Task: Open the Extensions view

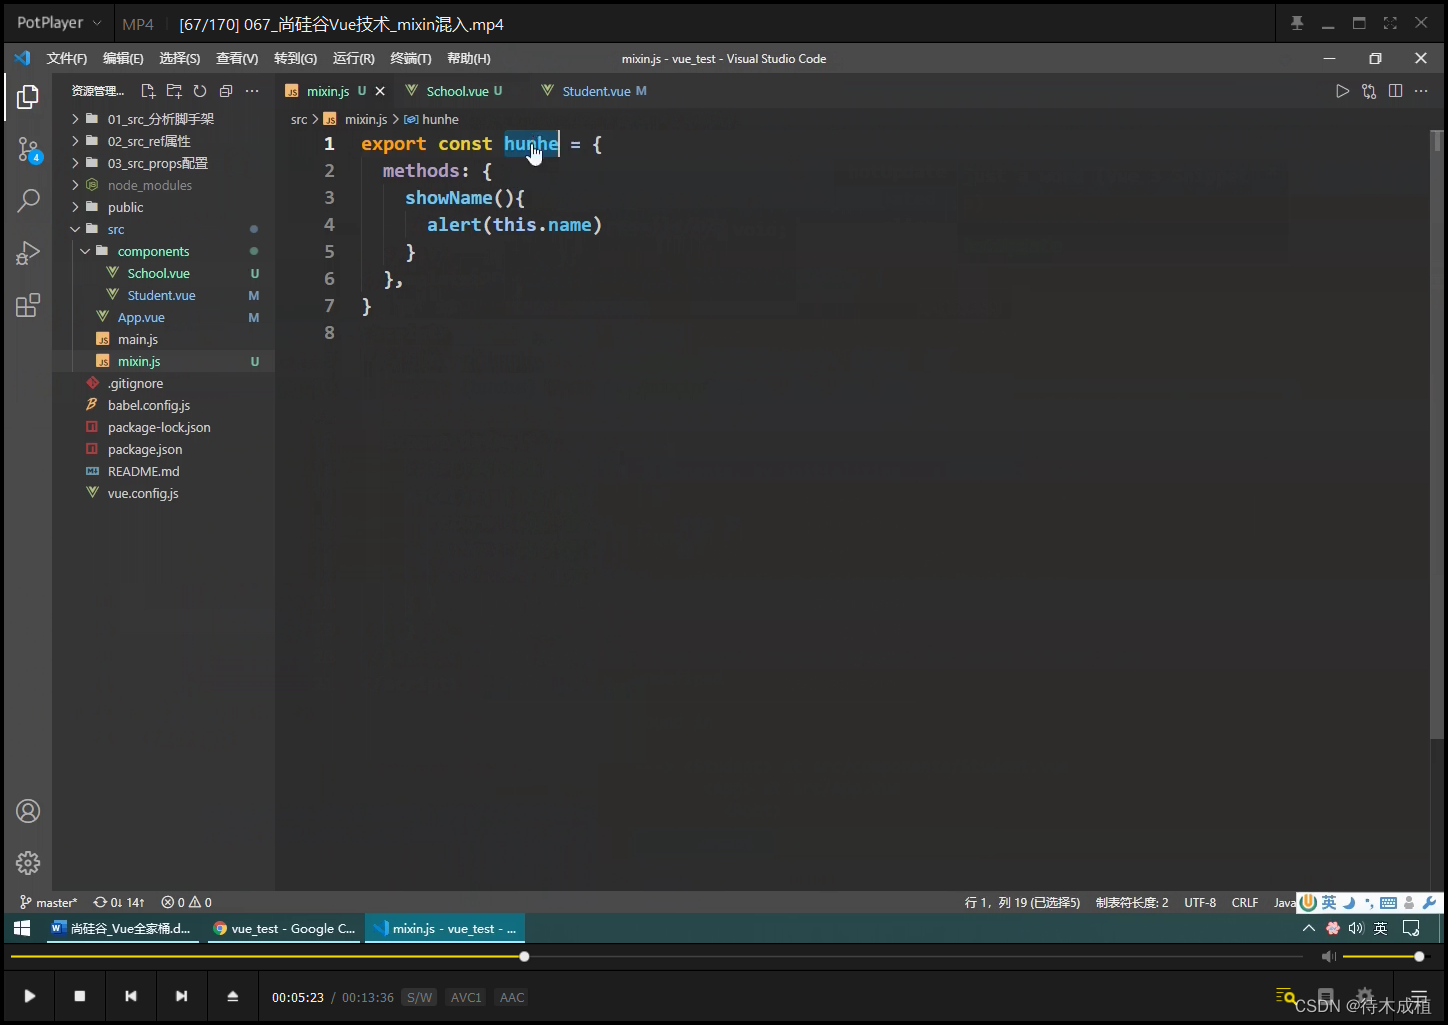Action: tap(28, 305)
